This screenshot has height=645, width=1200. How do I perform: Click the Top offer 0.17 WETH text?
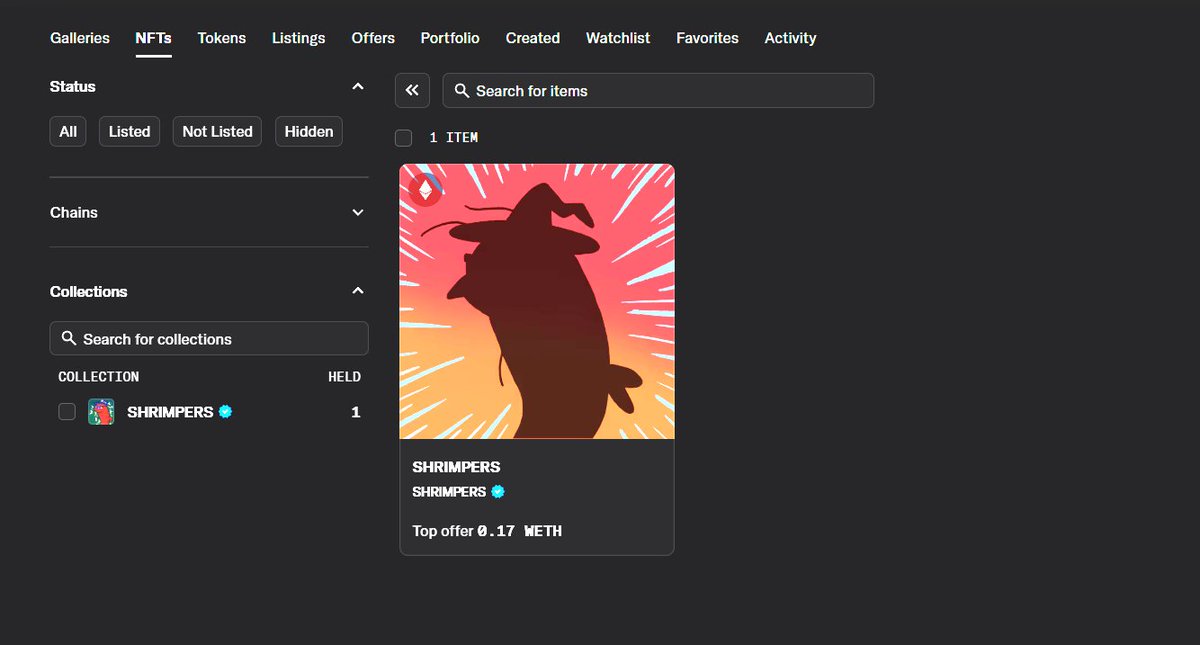pos(487,531)
